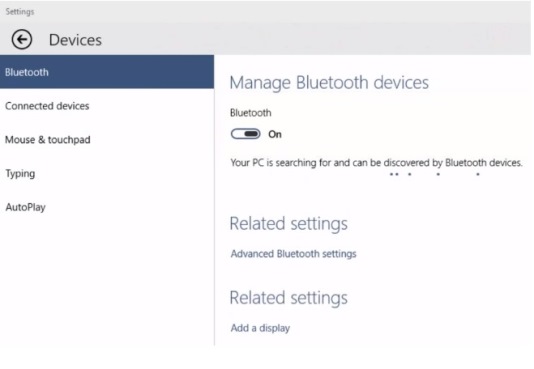Click the Manage Bluetooth devices heading
The width and height of the screenshot is (534, 369).
329,83
